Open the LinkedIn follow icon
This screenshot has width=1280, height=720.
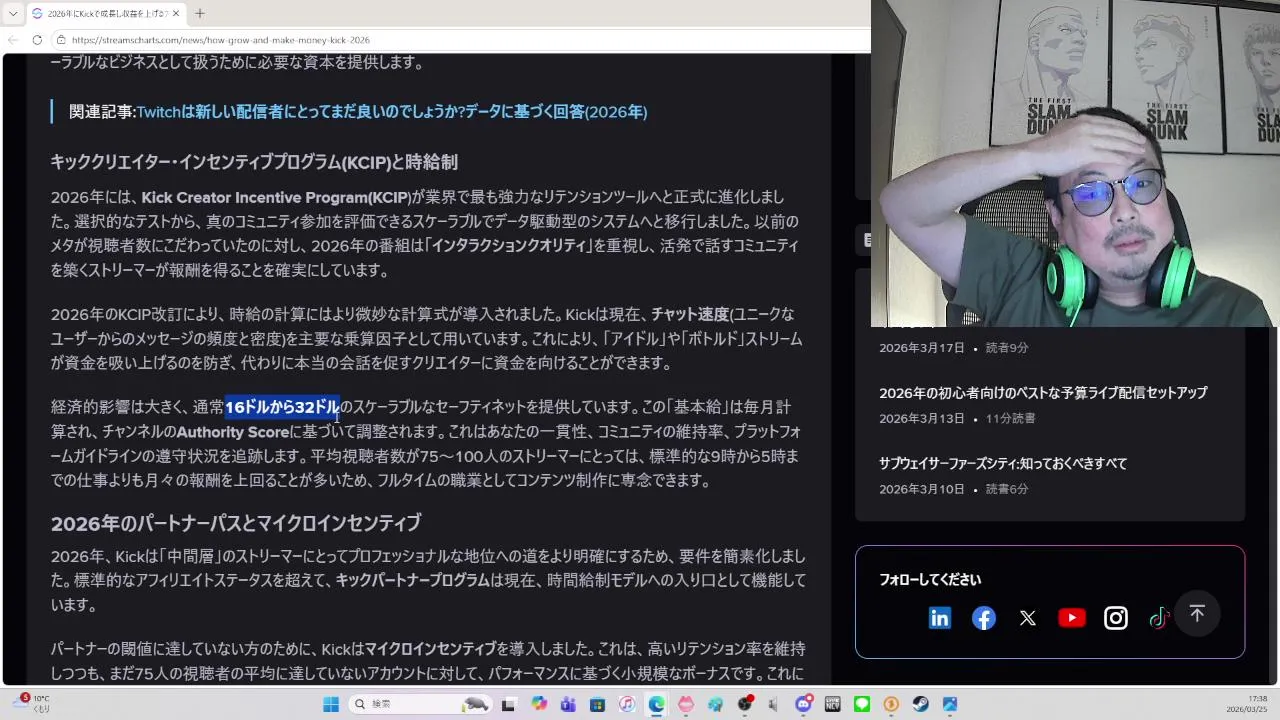click(x=940, y=618)
